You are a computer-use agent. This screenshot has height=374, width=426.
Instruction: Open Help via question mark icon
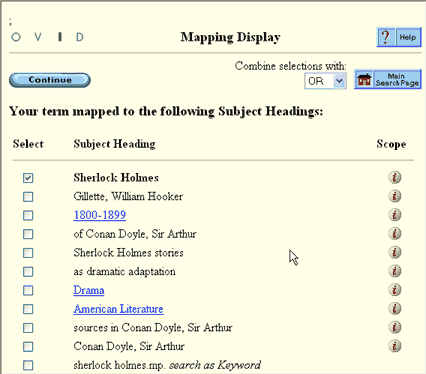pos(386,37)
